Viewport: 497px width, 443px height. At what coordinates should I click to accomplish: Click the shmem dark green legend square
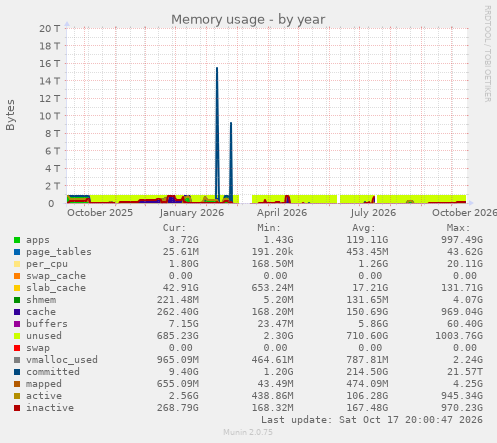pyautogui.click(x=17, y=300)
